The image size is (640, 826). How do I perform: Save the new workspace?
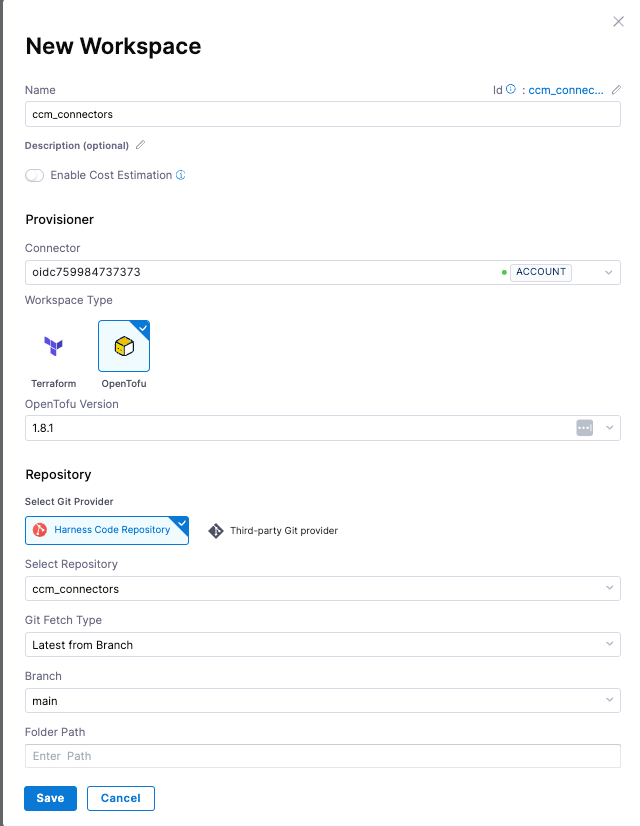pos(50,798)
